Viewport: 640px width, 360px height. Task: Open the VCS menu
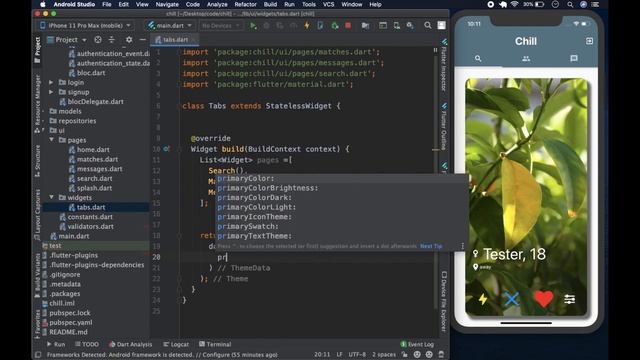[x=328, y=4]
